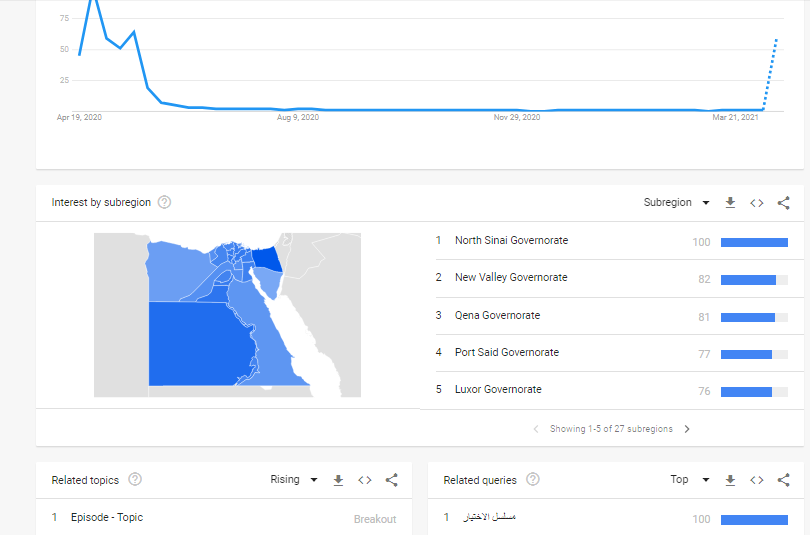Open the Rising sort dropdown
This screenshot has height=535, width=810.
pyautogui.click(x=294, y=480)
